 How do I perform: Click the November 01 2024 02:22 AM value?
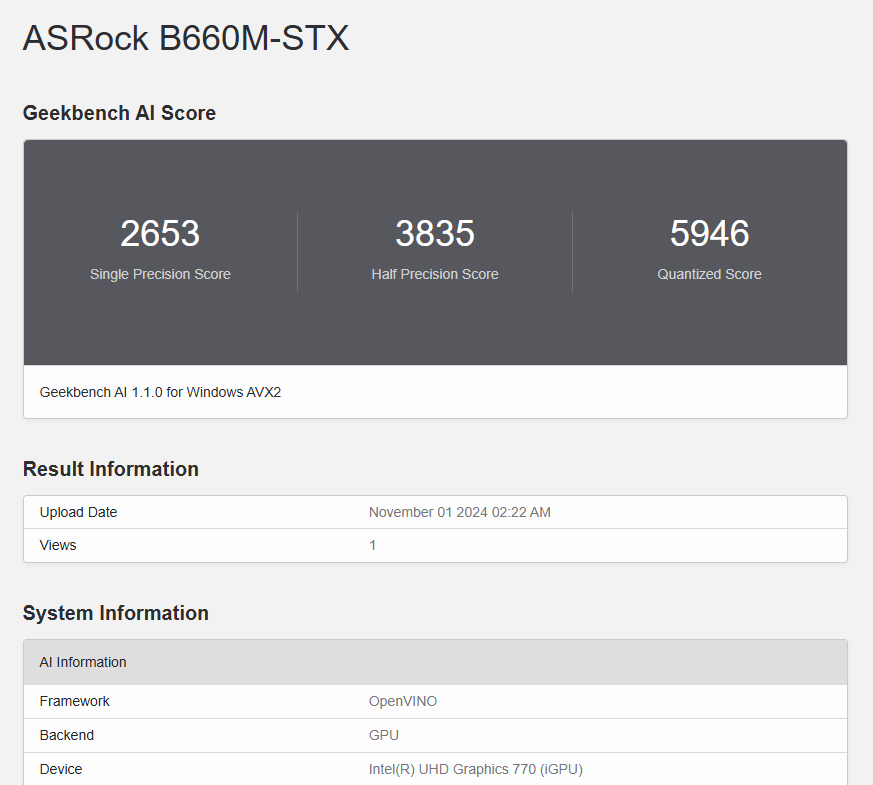[x=459, y=512]
